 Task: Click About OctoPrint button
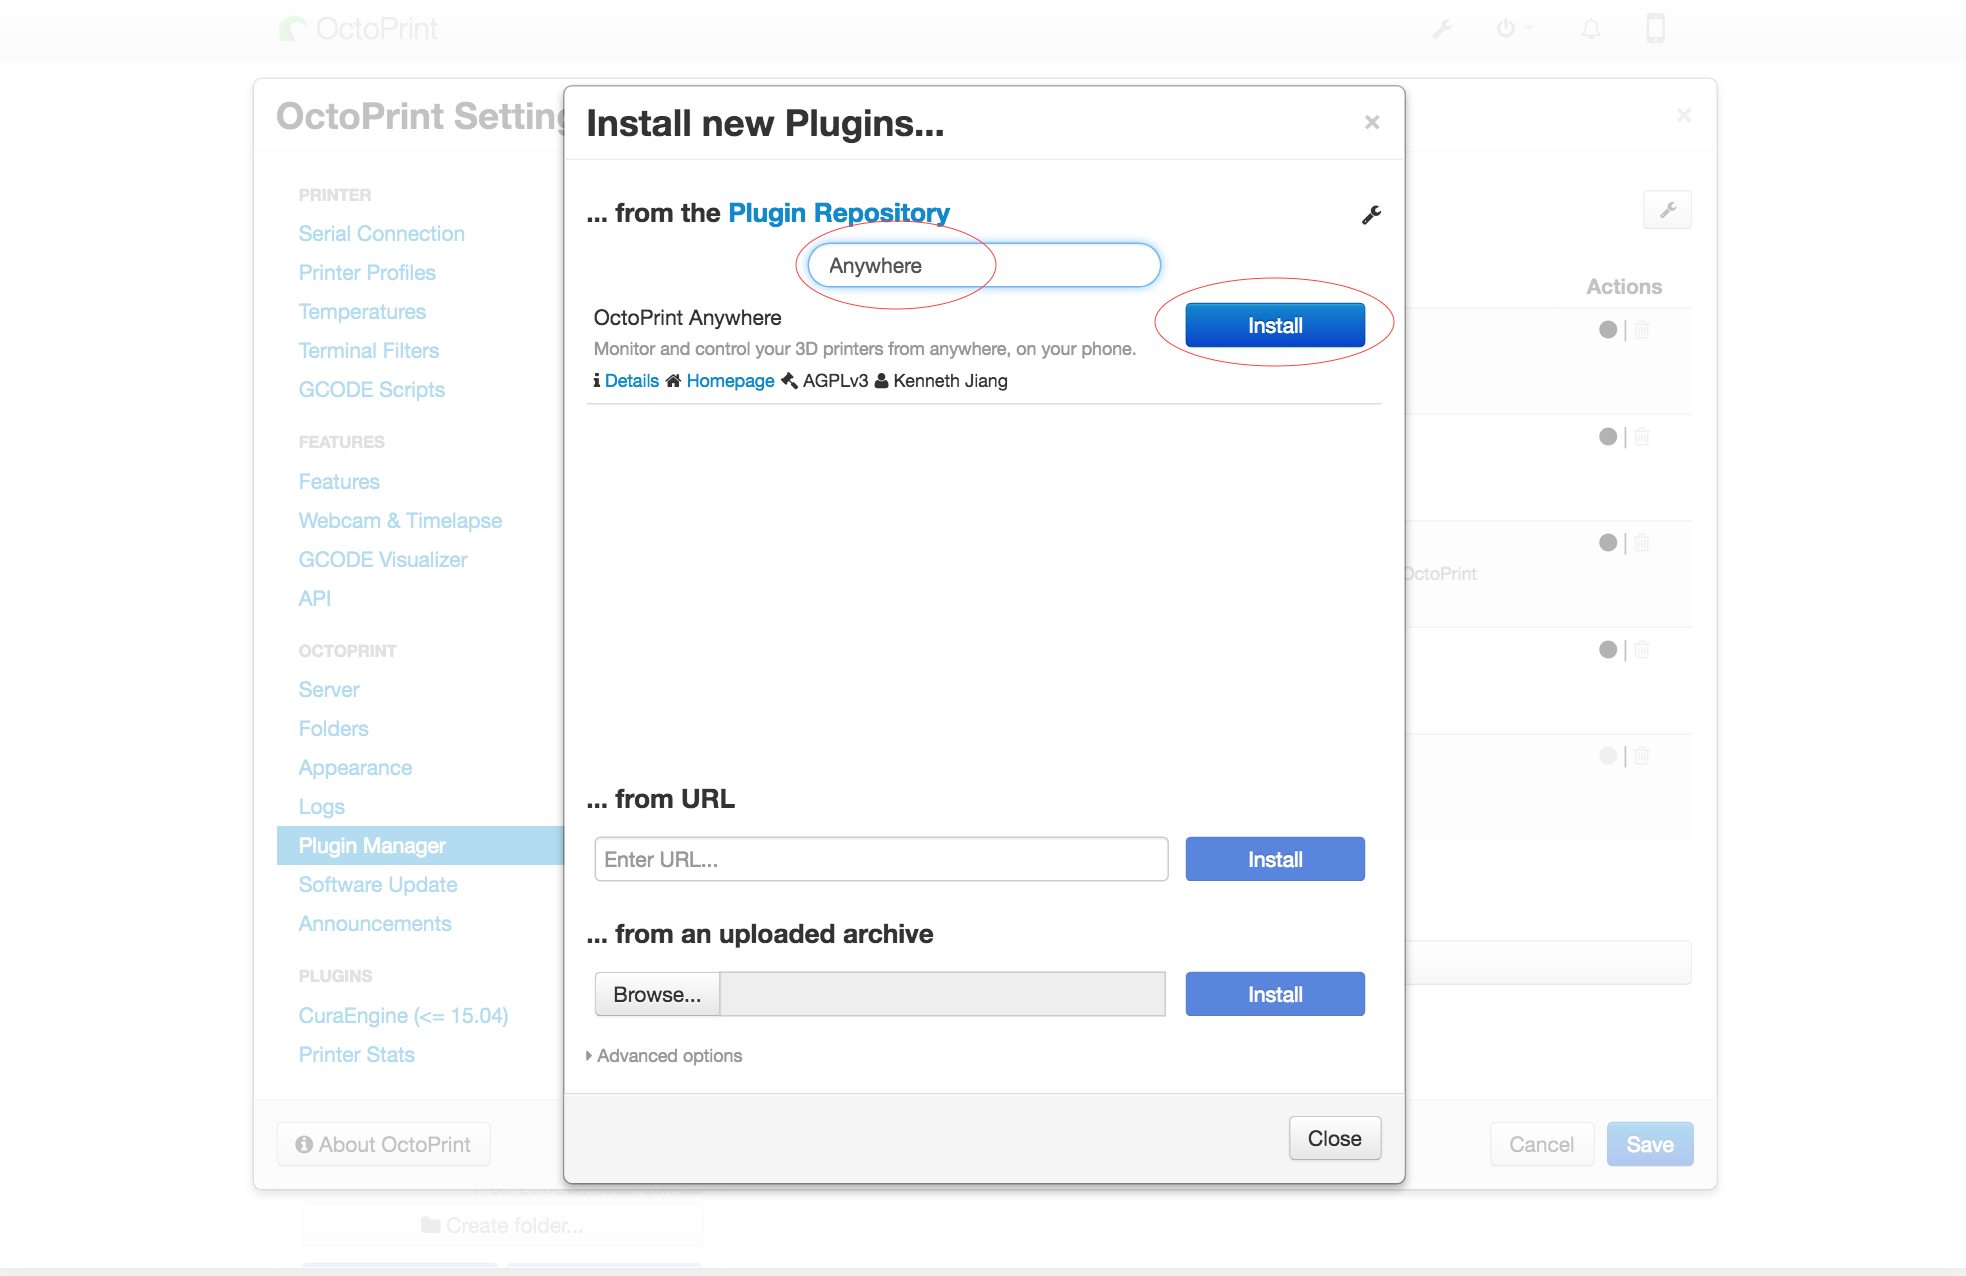(x=383, y=1144)
